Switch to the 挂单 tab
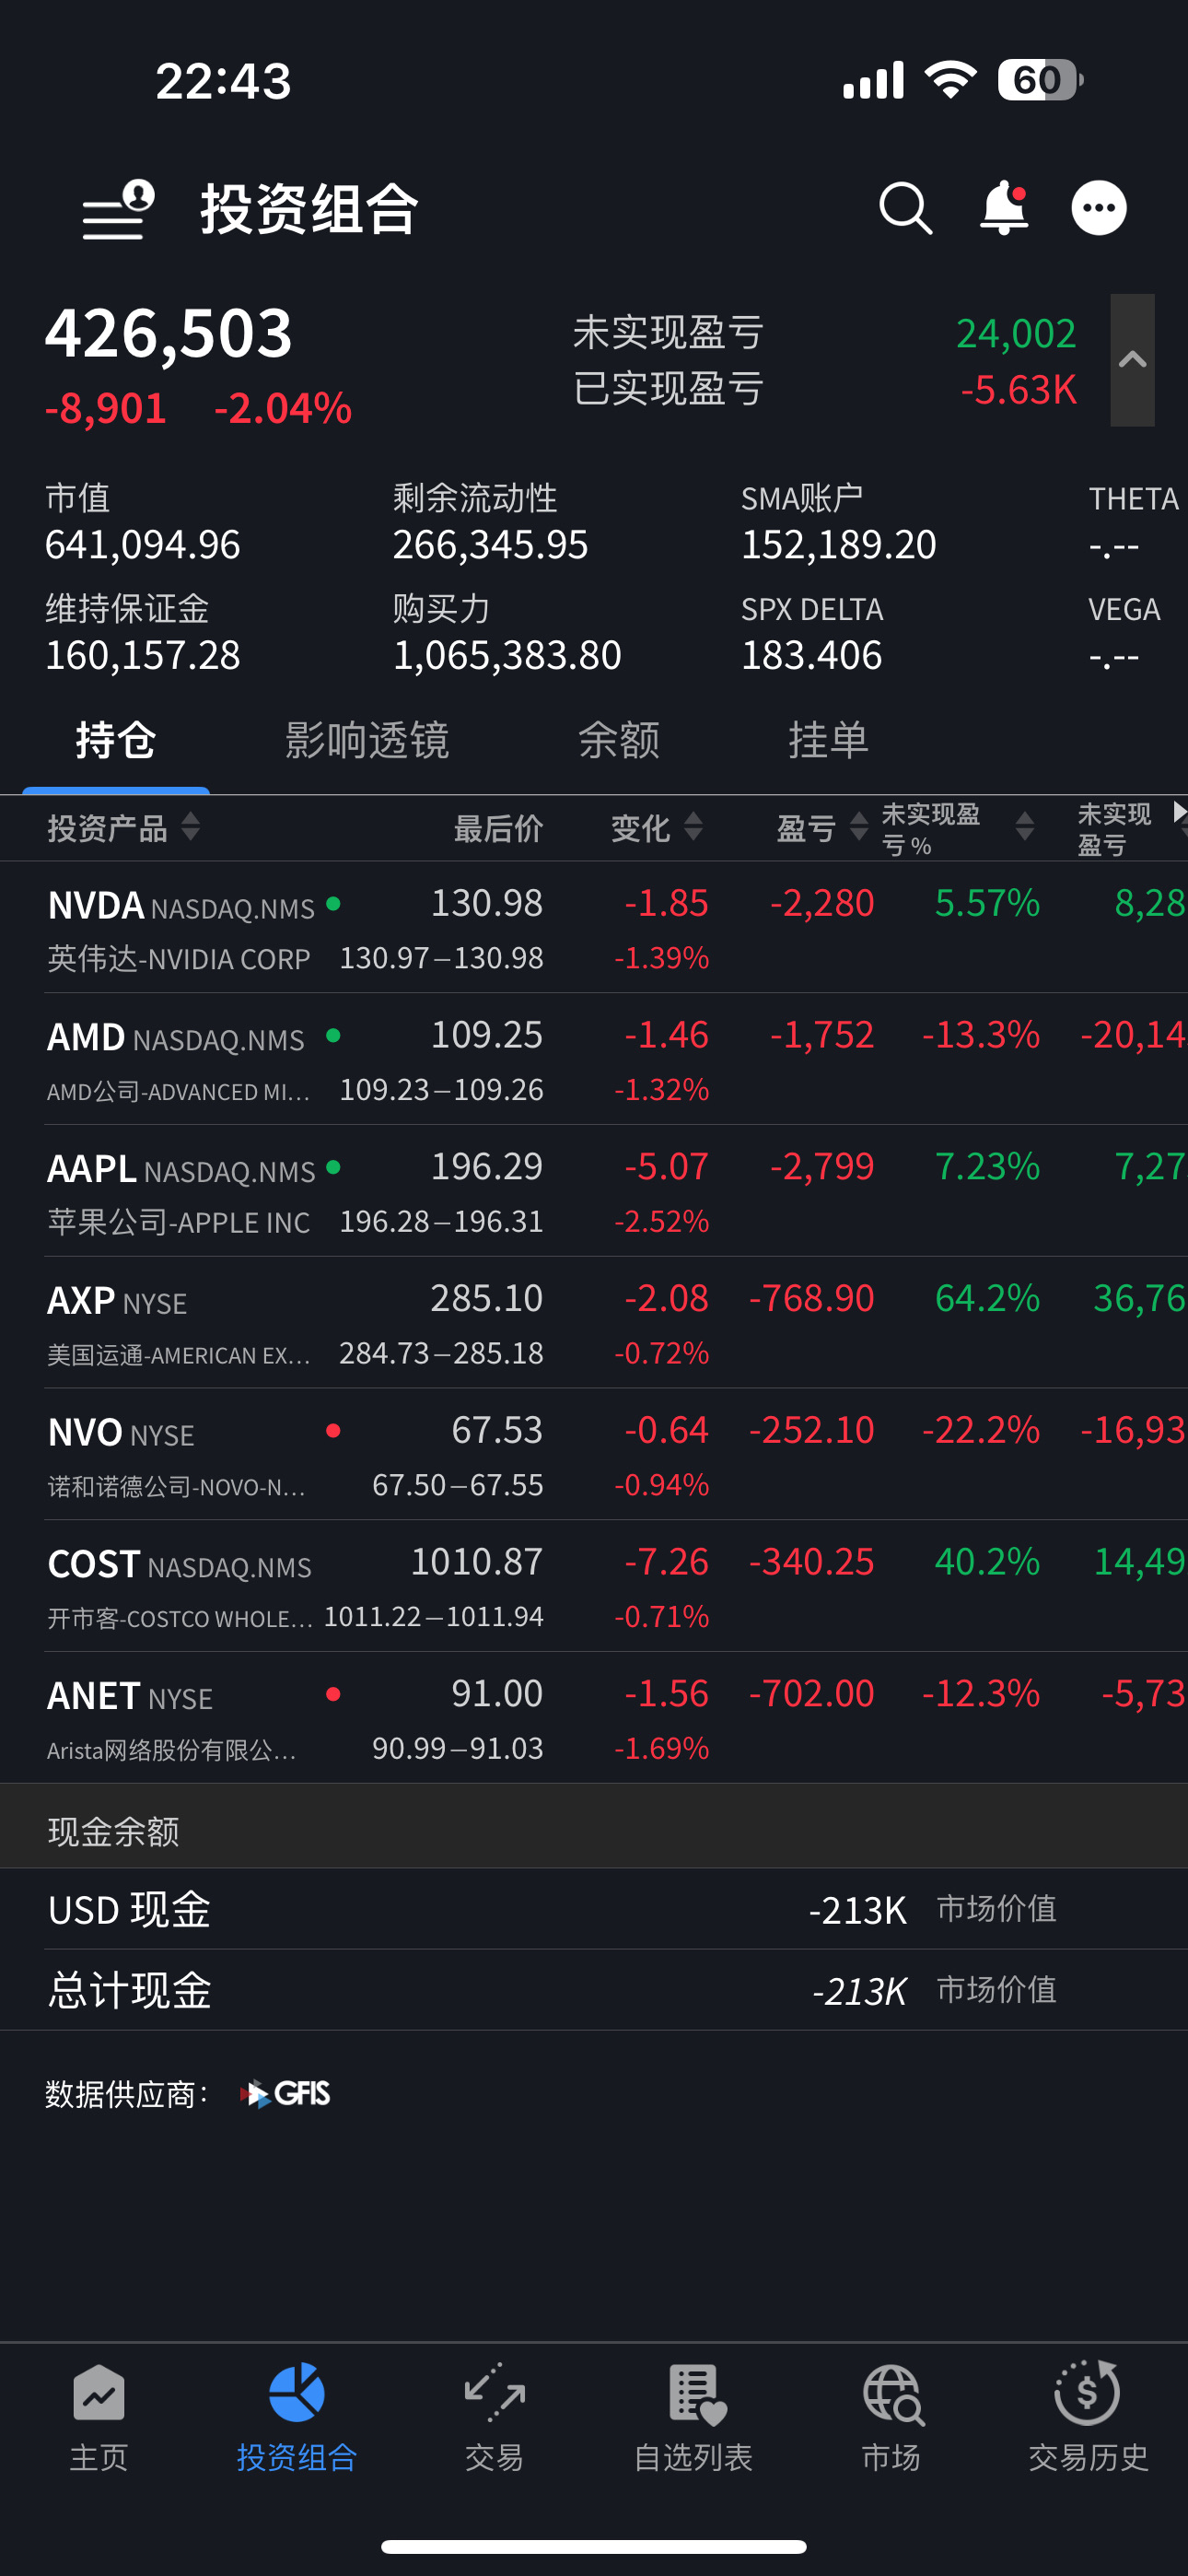This screenshot has width=1188, height=2576. (x=828, y=741)
